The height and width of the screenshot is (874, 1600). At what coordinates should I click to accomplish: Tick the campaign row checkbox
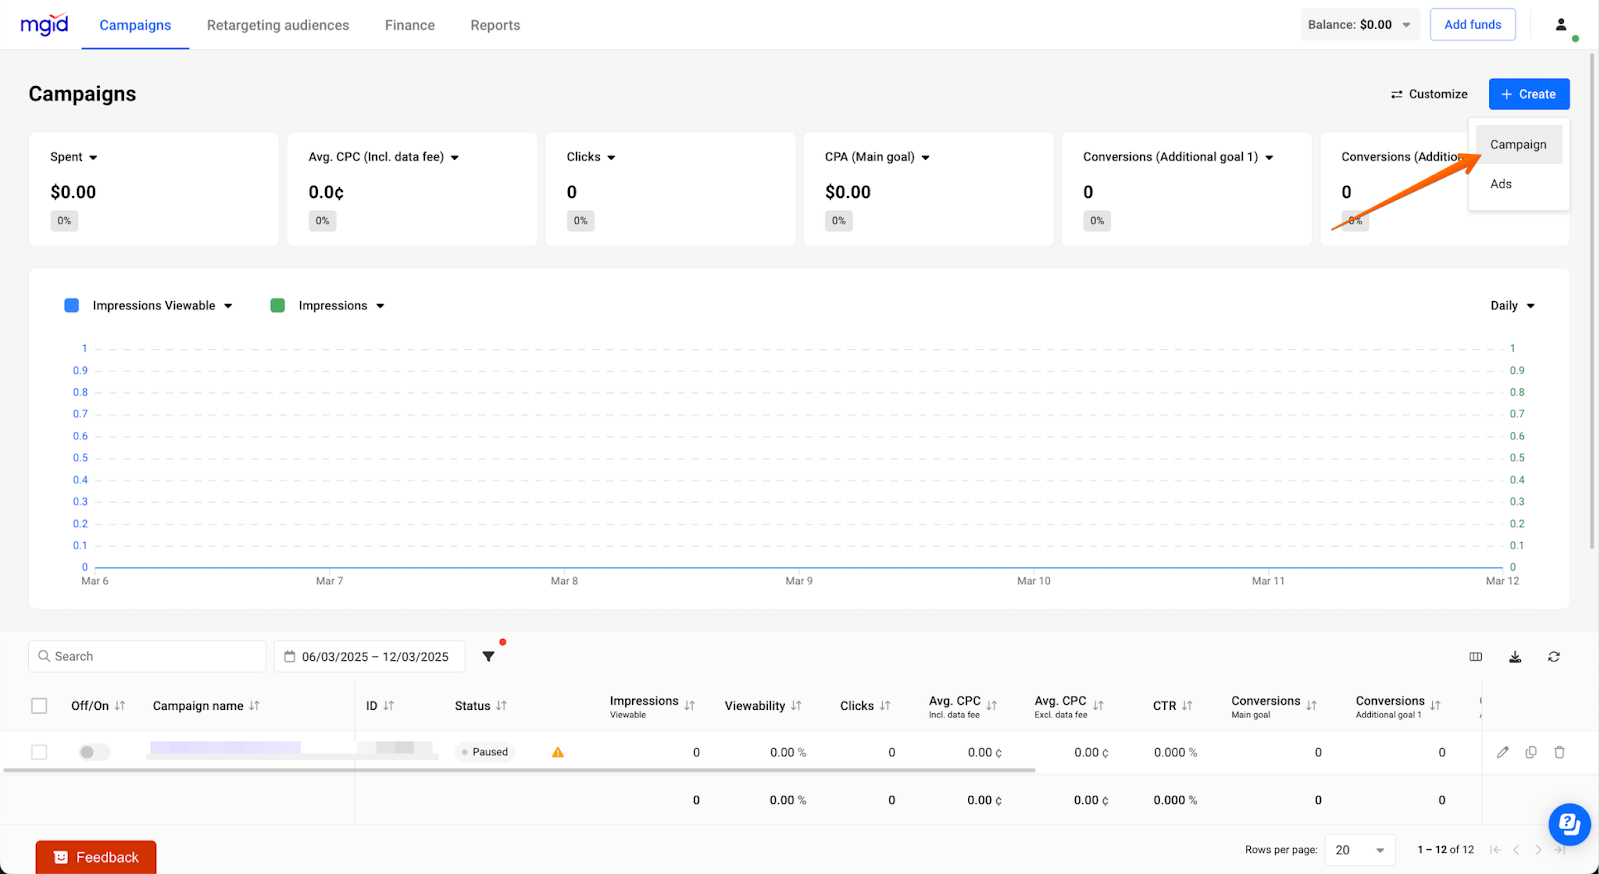(39, 752)
